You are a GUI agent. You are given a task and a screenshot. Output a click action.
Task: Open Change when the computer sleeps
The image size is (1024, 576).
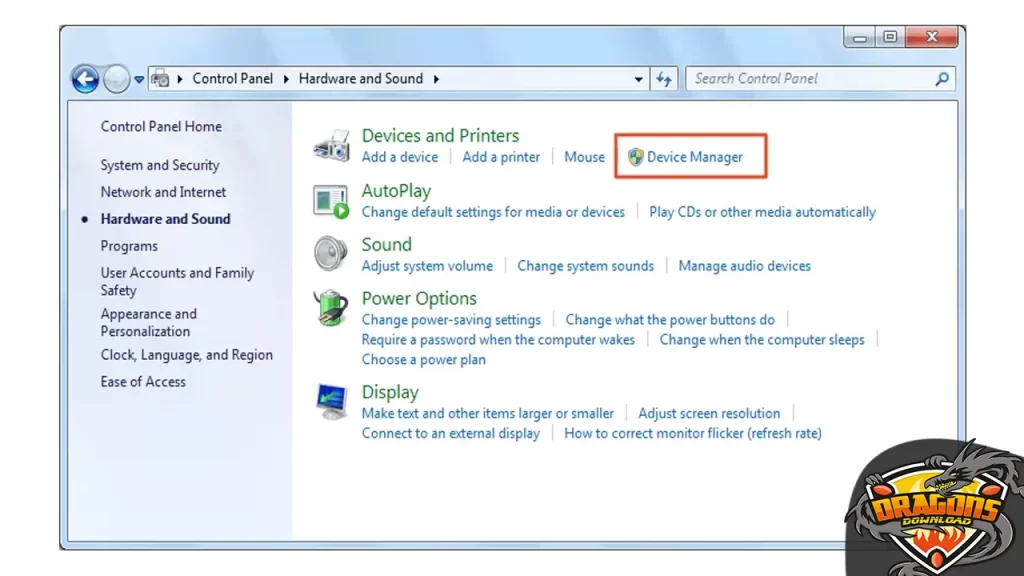pyautogui.click(x=762, y=340)
